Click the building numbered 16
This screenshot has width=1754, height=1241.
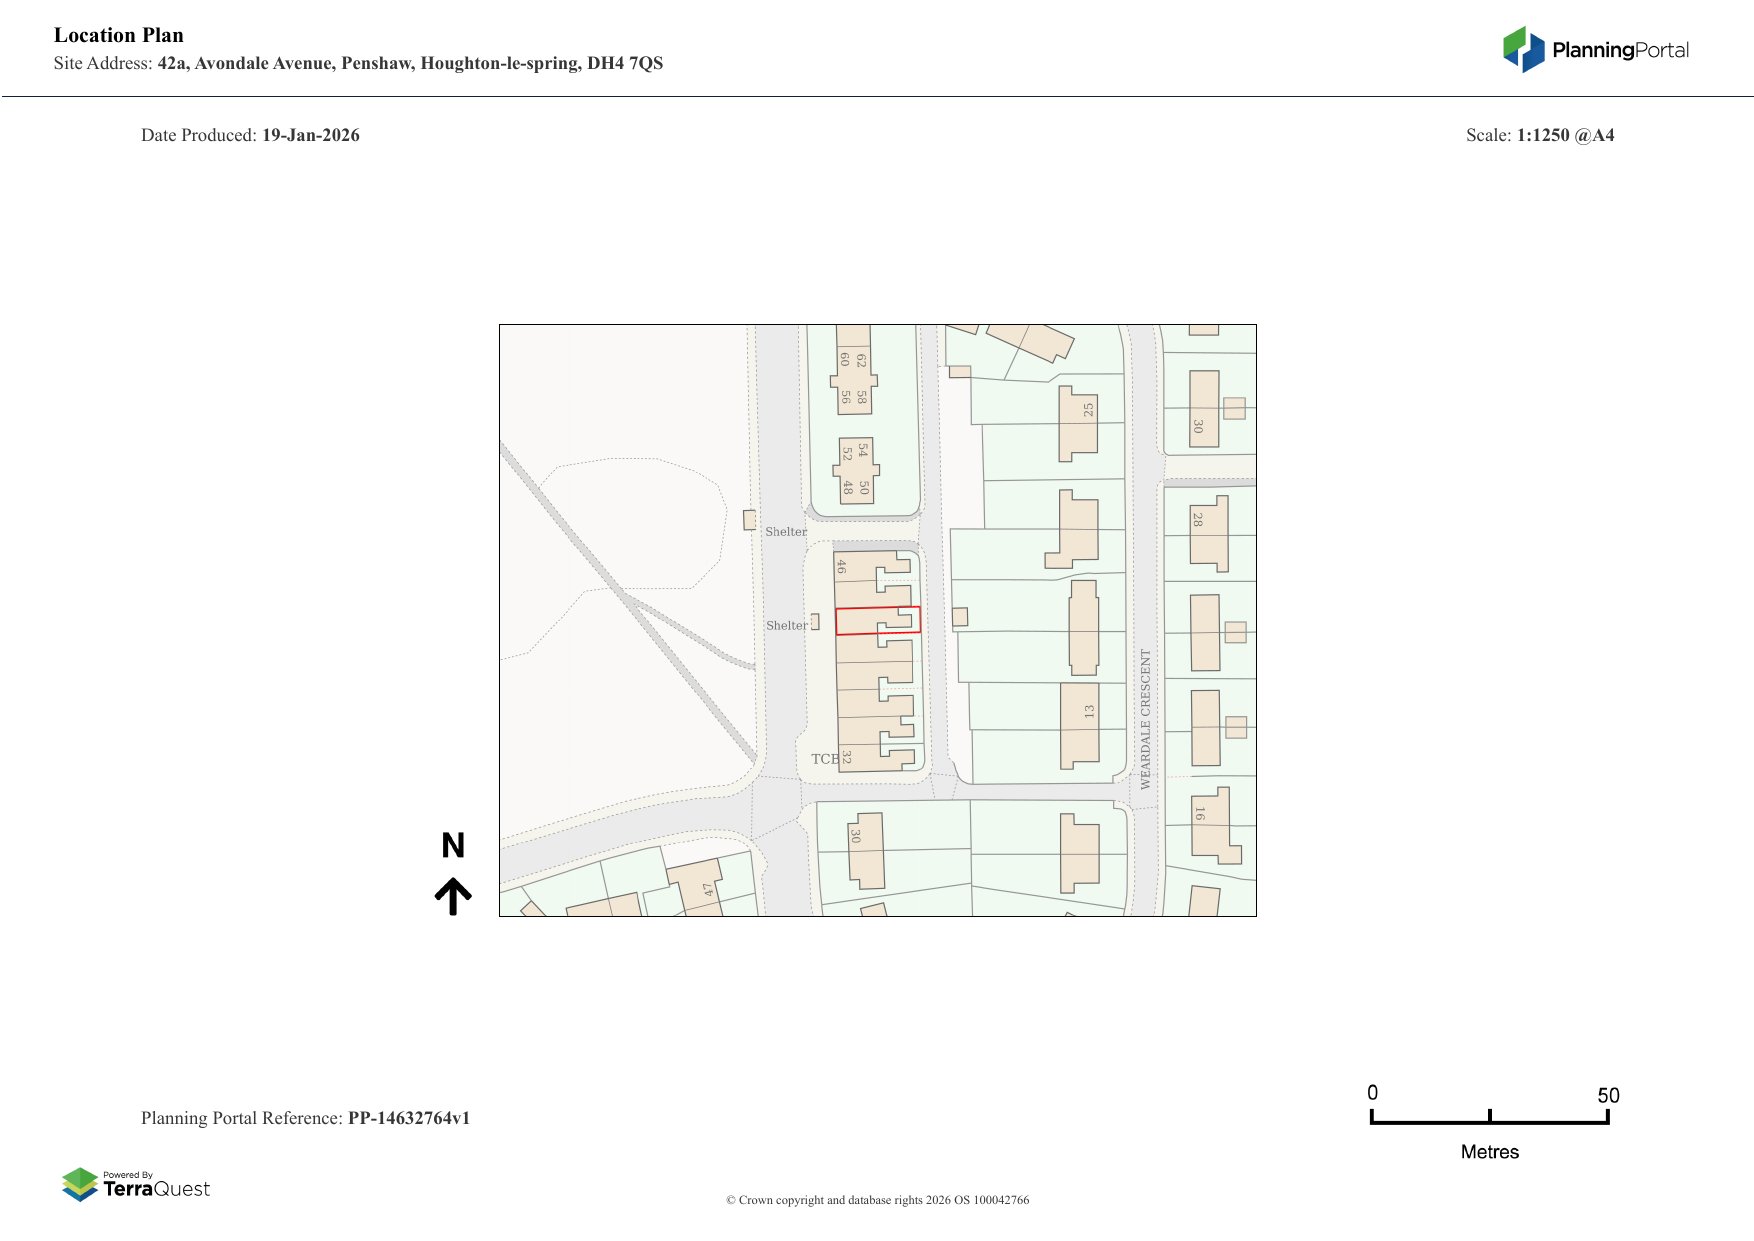click(x=1211, y=825)
